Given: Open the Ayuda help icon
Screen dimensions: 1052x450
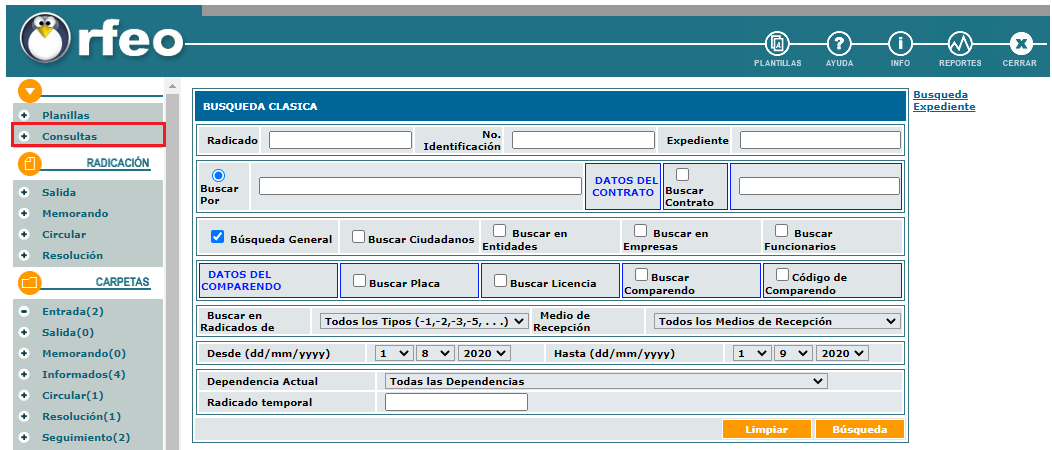Looking at the screenshot, I should tap(839, 44).
